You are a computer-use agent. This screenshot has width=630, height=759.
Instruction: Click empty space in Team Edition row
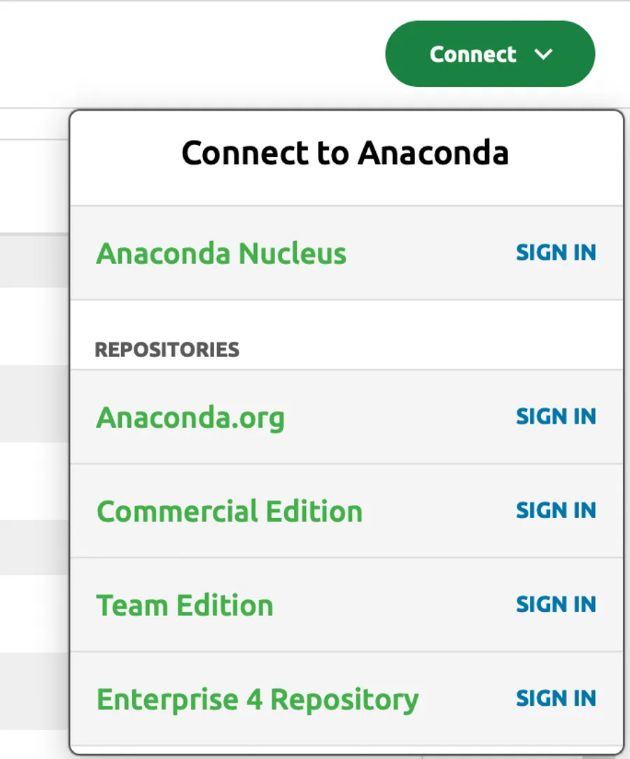395,606
